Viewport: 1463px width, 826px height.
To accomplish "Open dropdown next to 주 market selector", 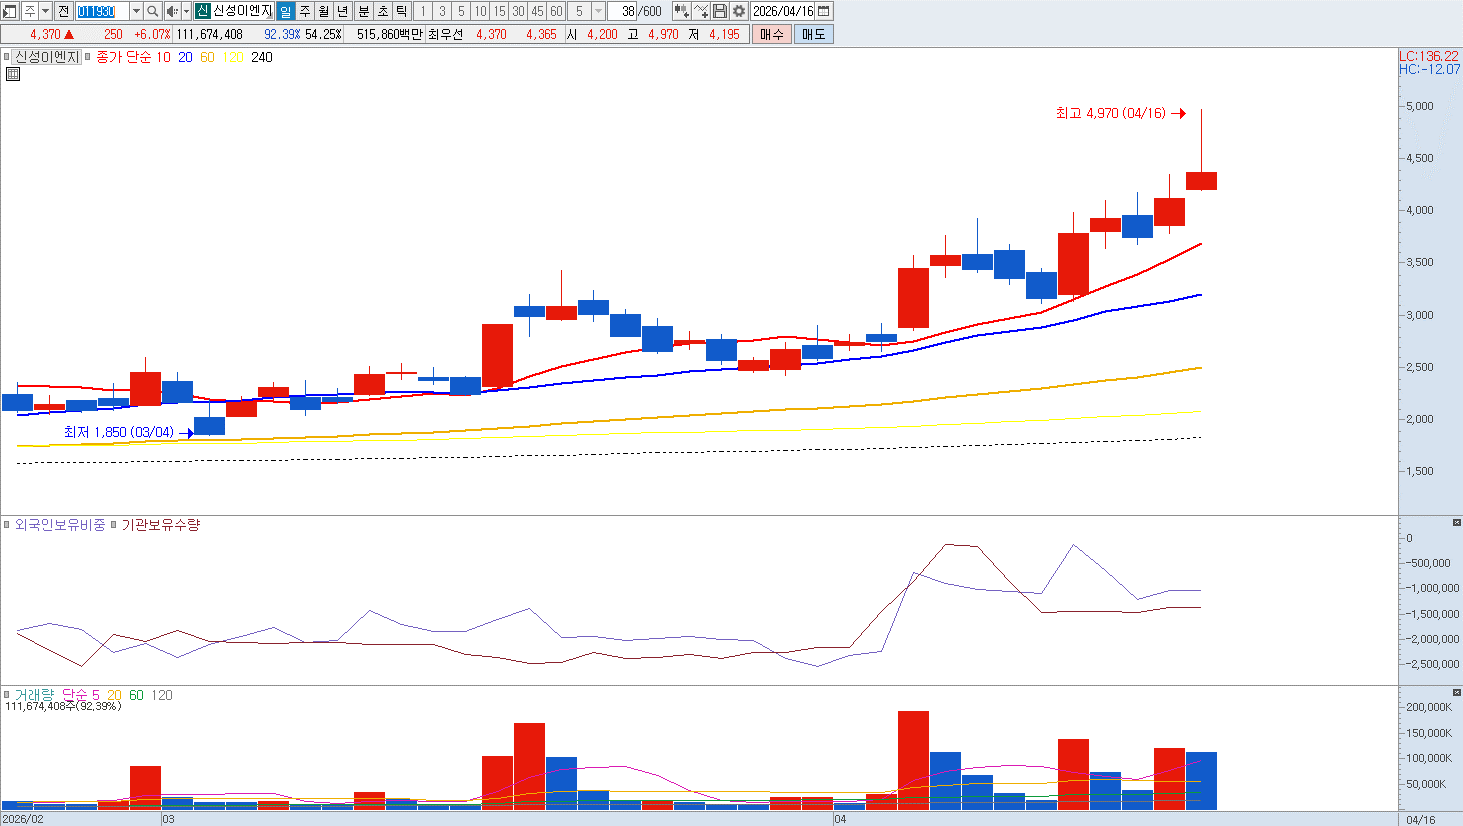I will coord(46,11).
